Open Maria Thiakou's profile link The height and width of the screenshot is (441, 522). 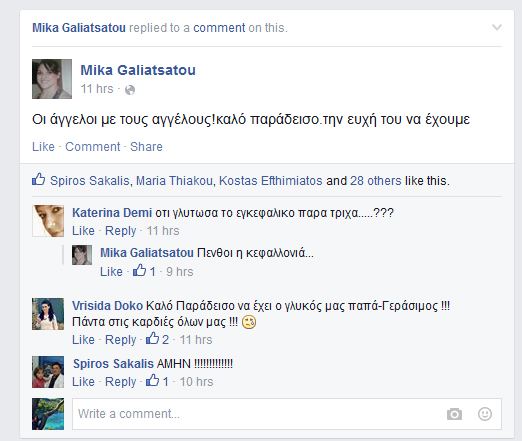(x=174, y=181)
